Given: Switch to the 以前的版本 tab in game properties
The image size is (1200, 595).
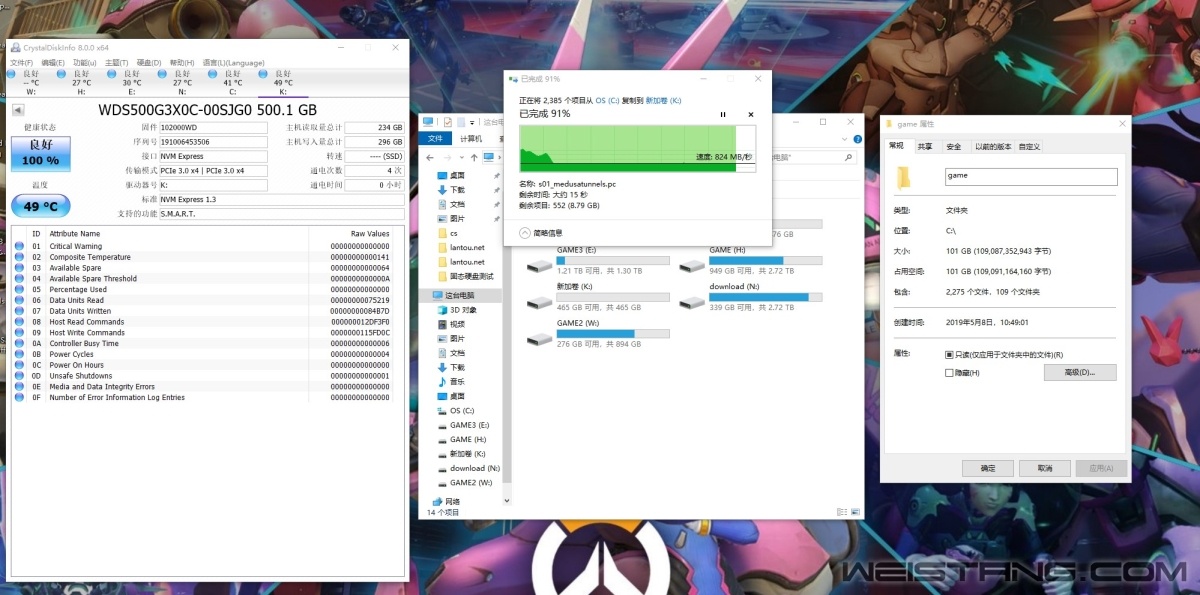Looking at the screenshot, I should pos(993,147).
